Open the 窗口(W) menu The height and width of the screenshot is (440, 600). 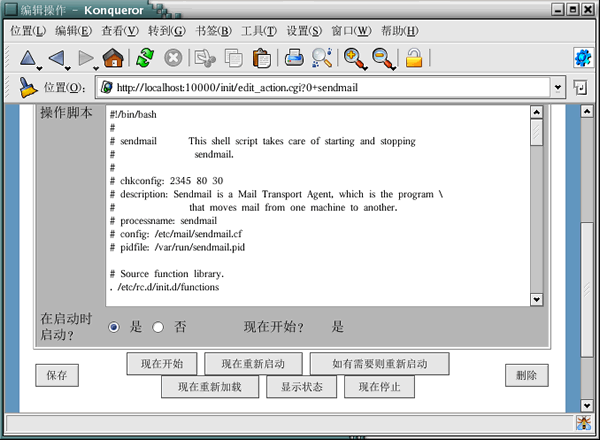pyautogui.click(x=351, y=31)
